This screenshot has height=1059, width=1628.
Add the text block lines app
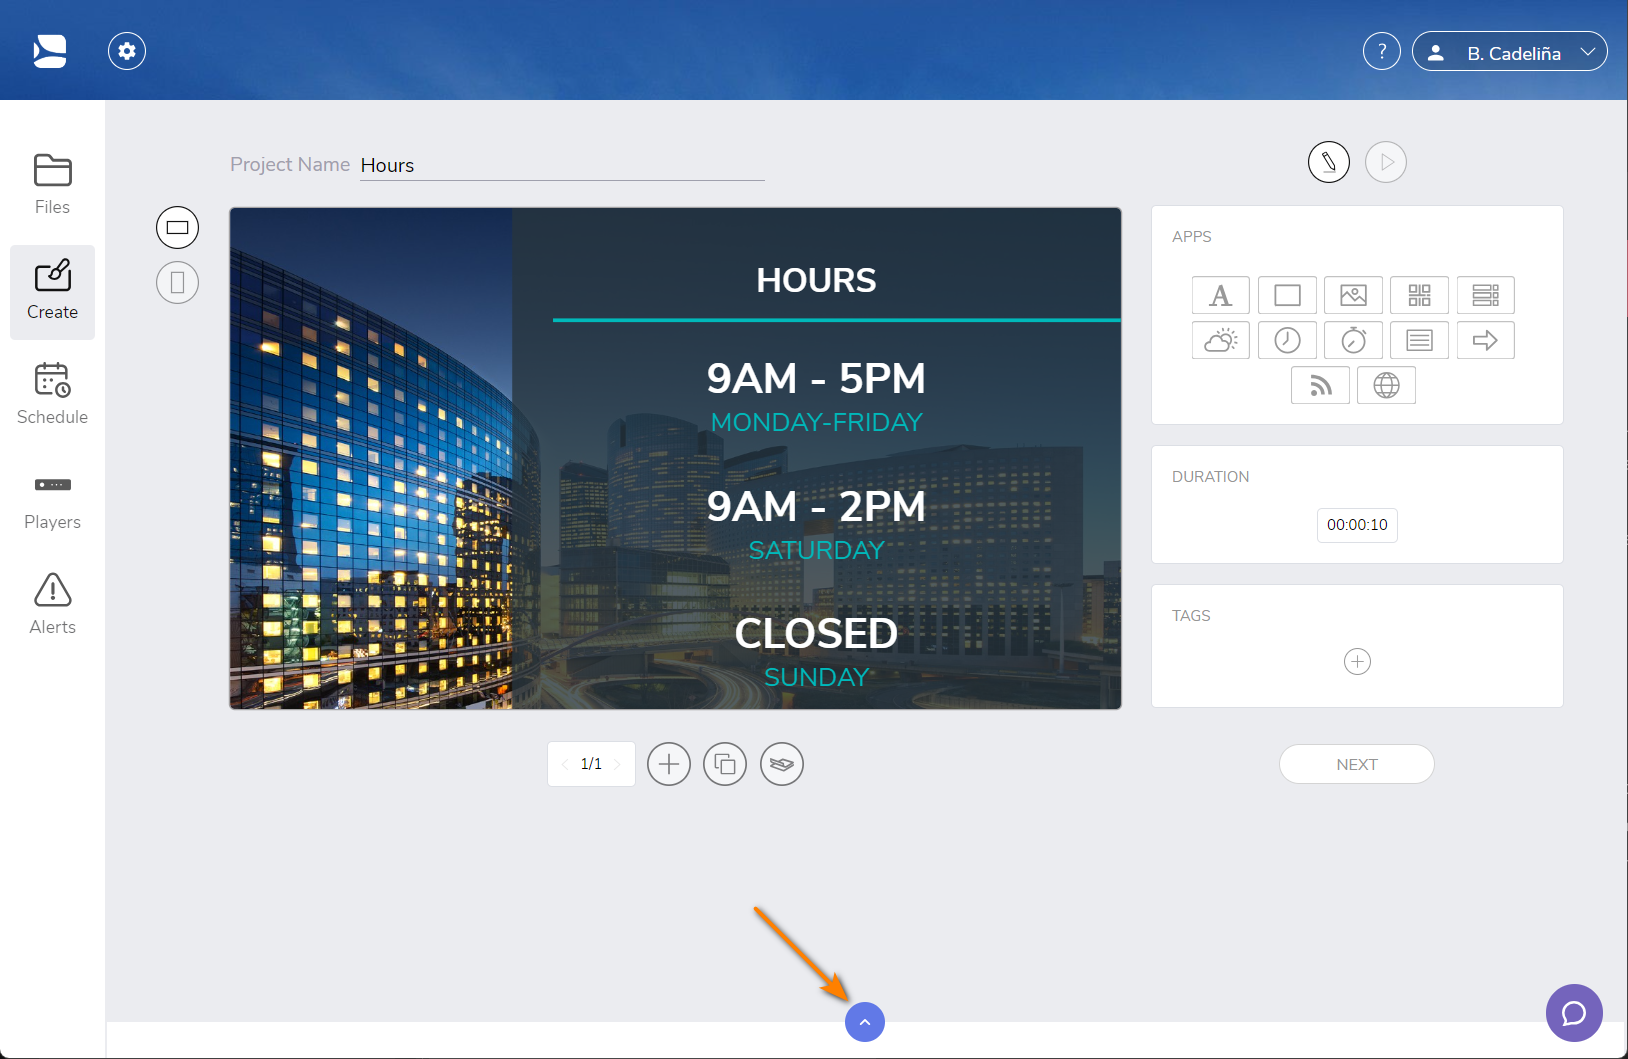1419,340
